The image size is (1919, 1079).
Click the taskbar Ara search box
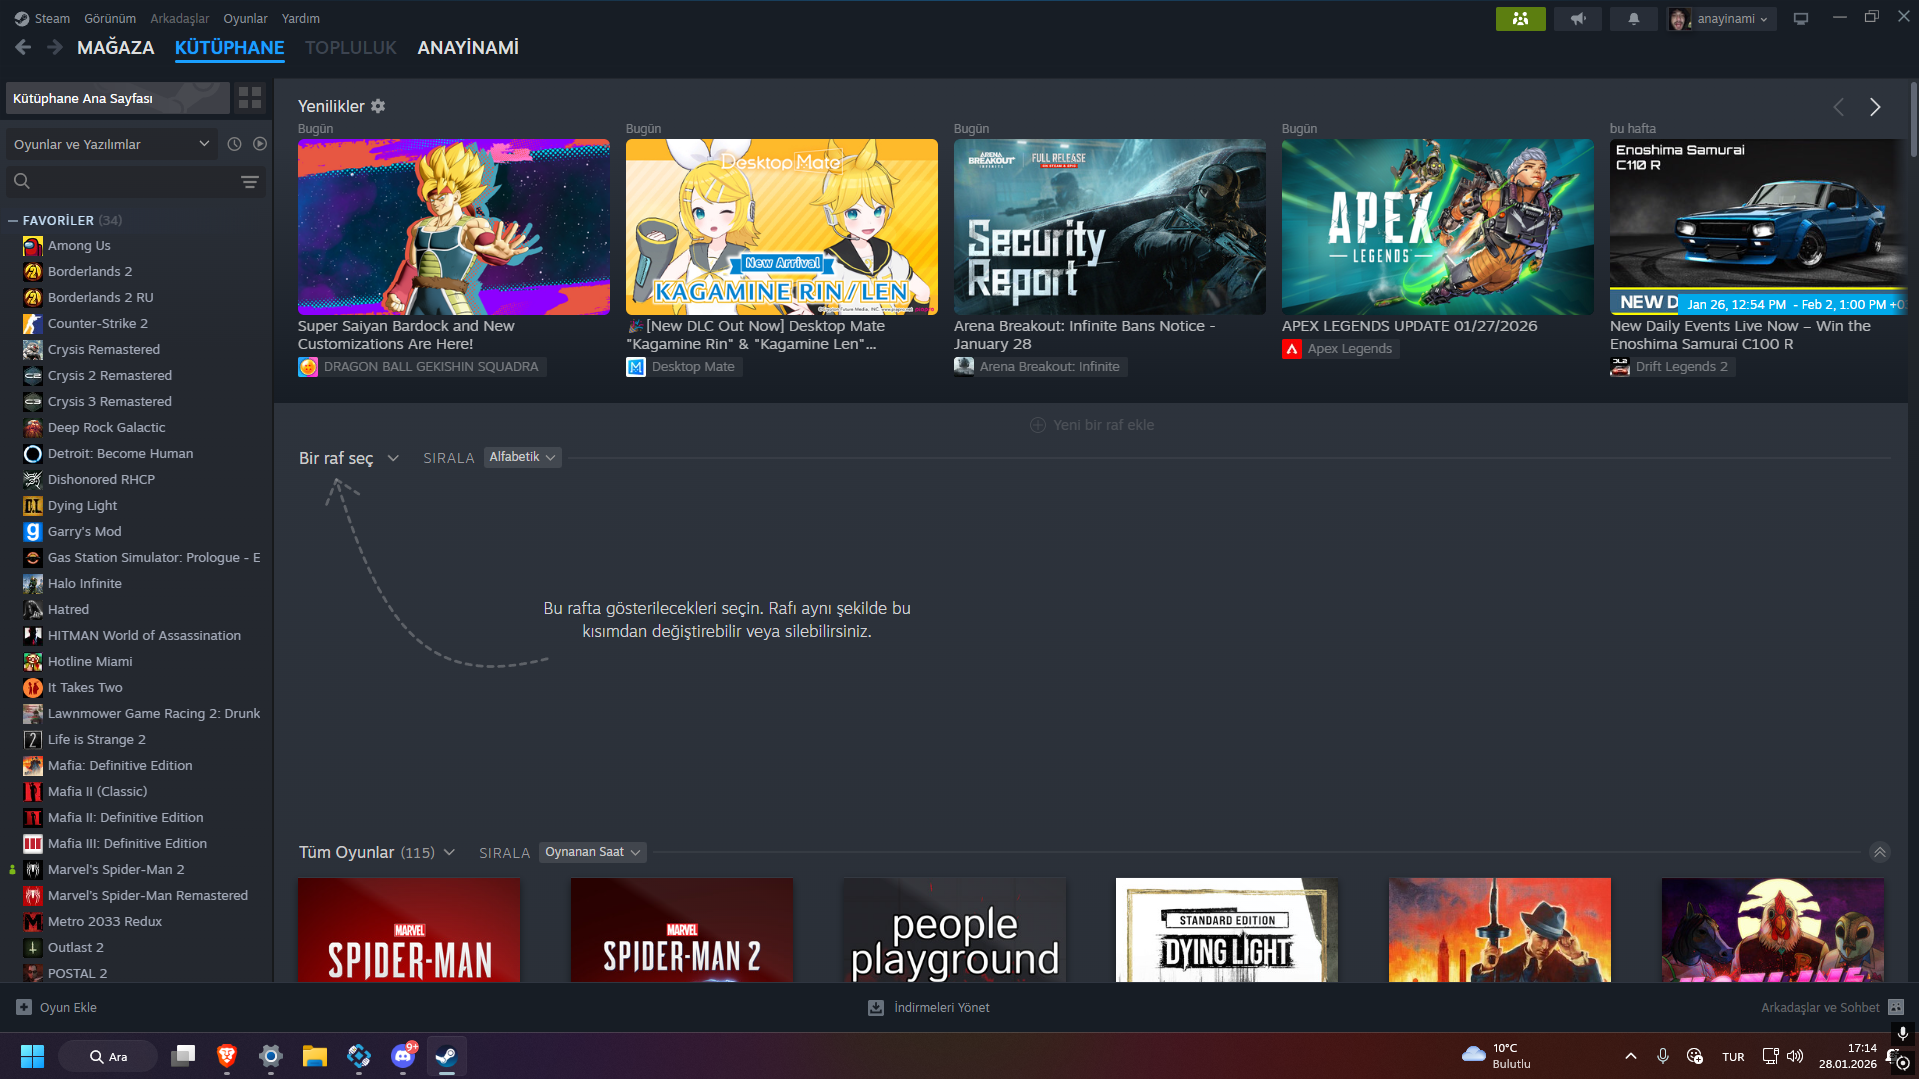coord(108,1056)
